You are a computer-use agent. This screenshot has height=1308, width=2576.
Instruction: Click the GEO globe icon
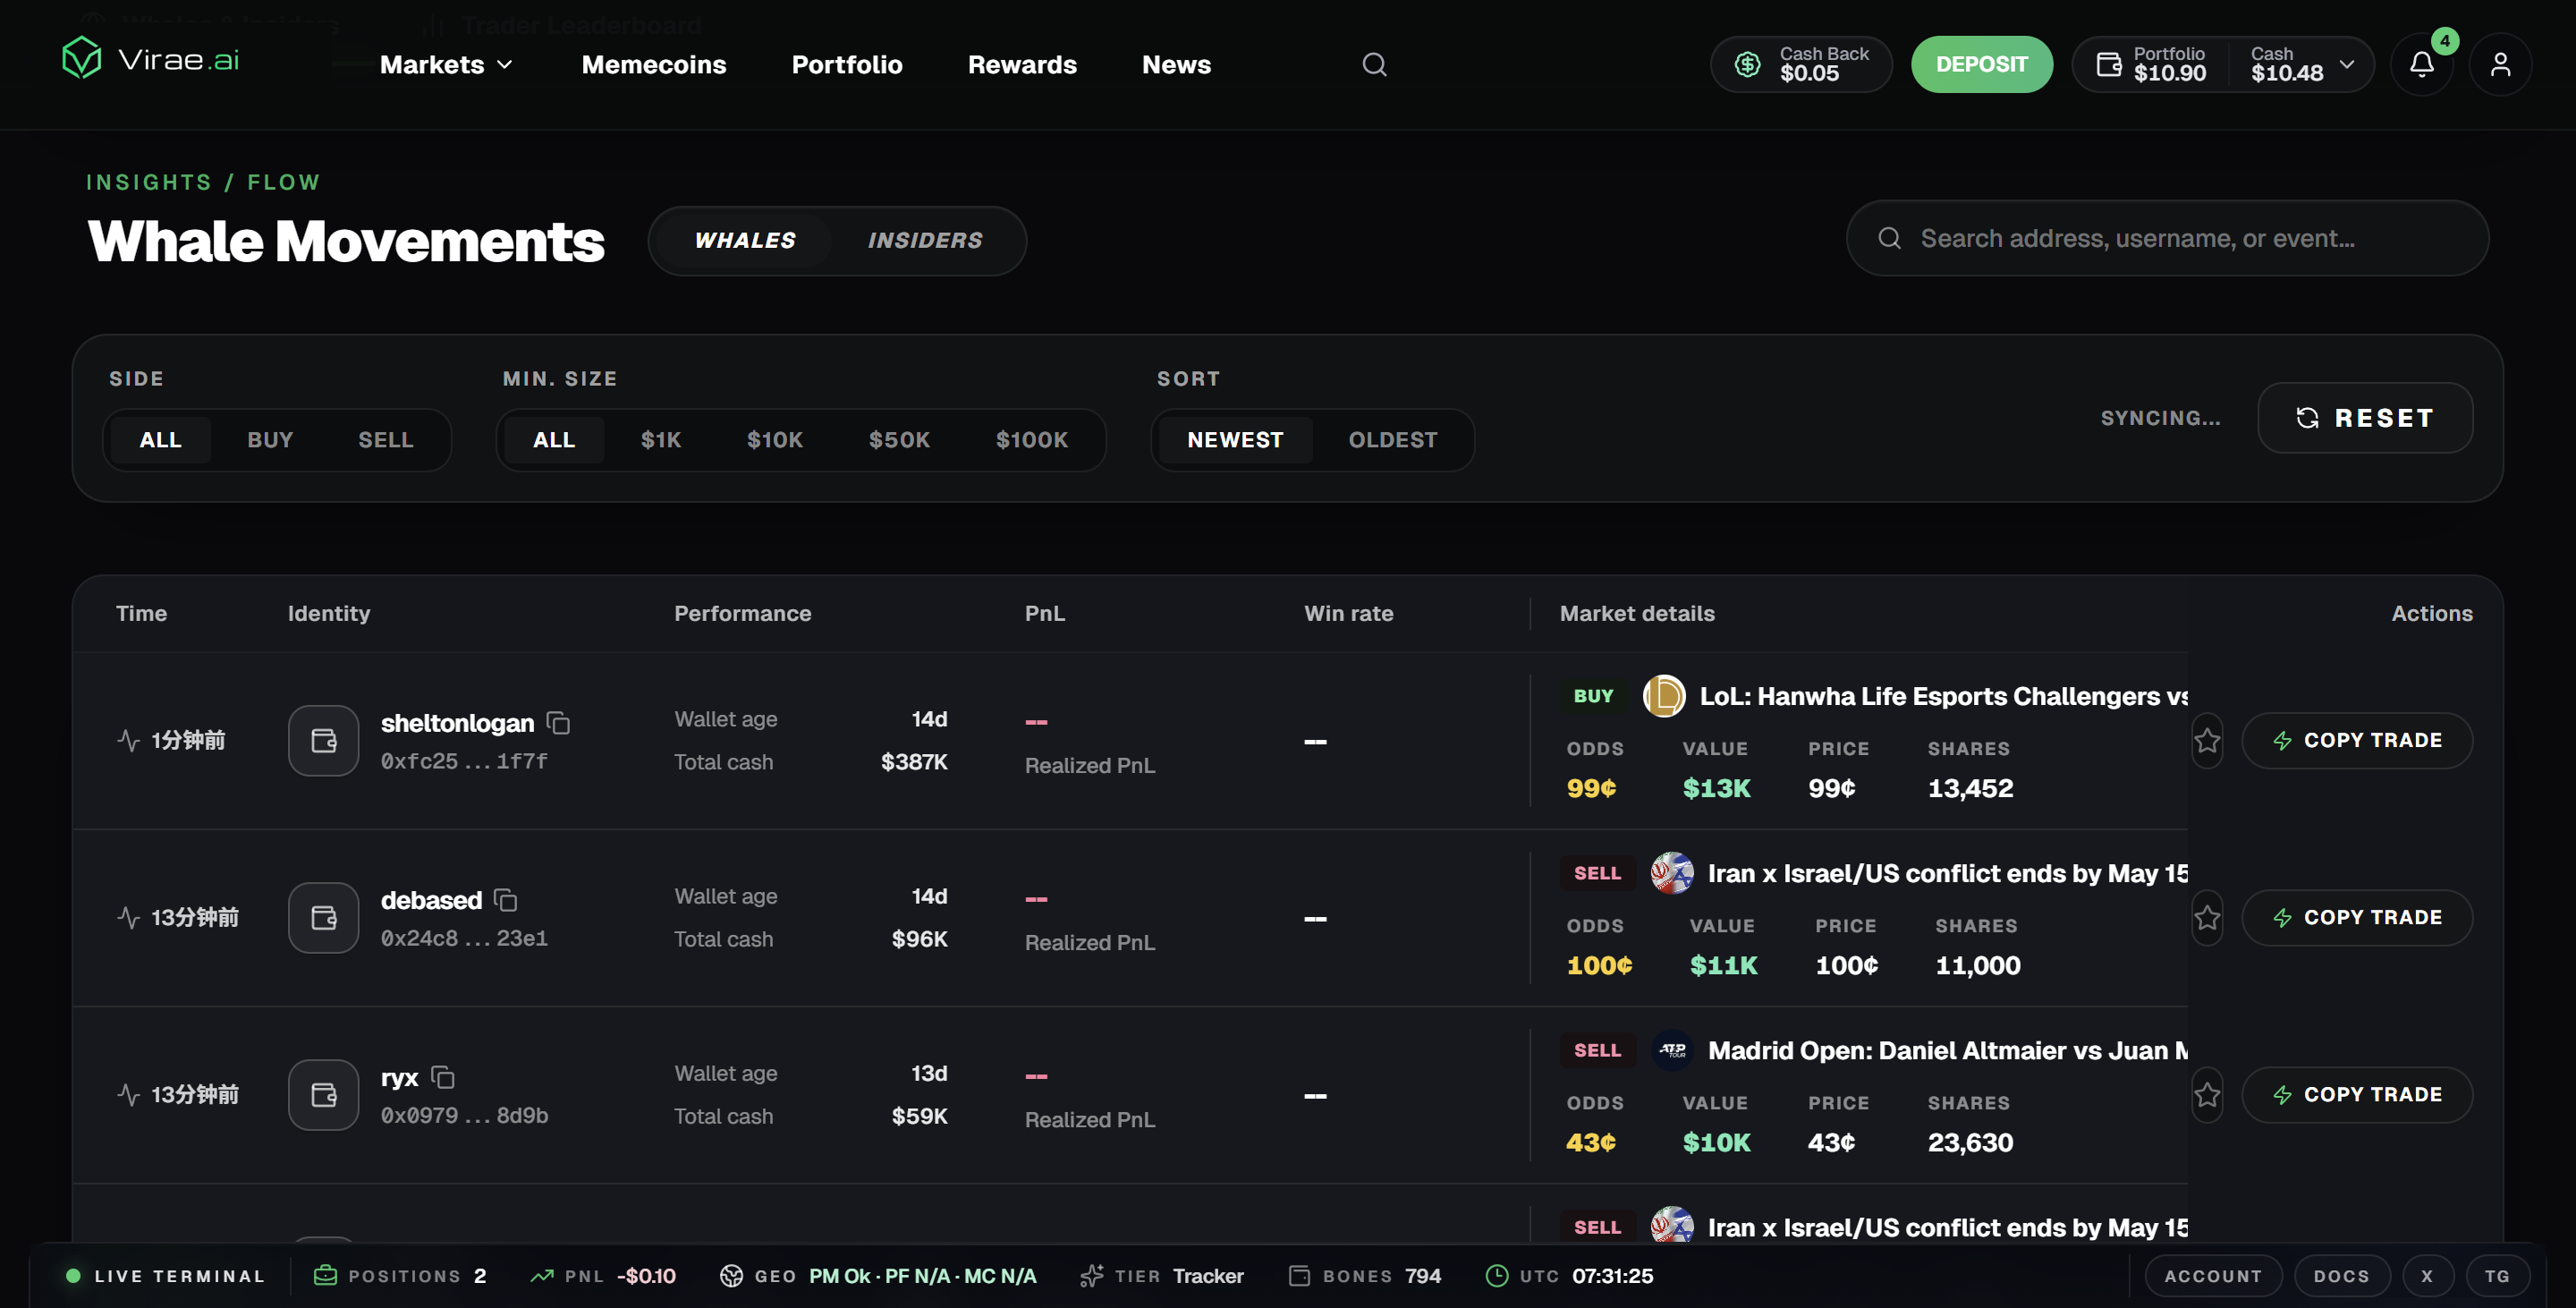[732, 1276]
